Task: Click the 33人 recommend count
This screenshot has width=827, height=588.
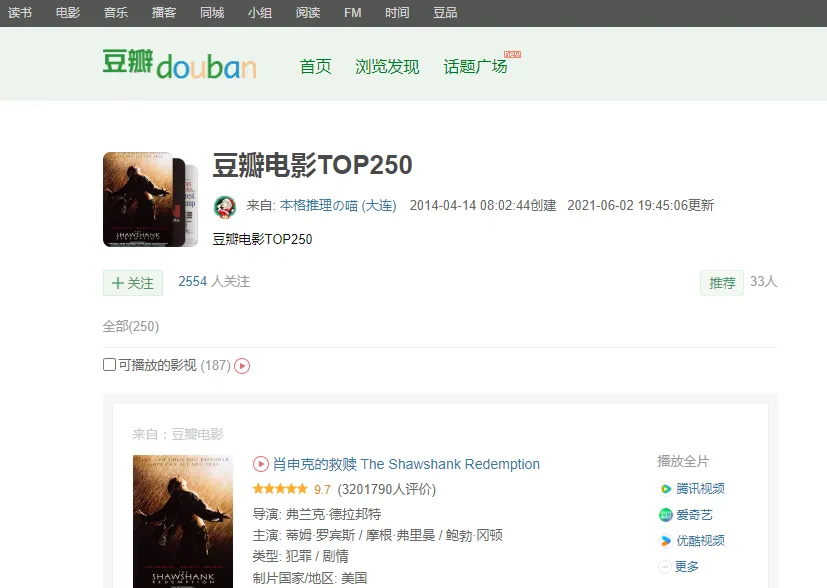Action: click(x=764, y=282)
